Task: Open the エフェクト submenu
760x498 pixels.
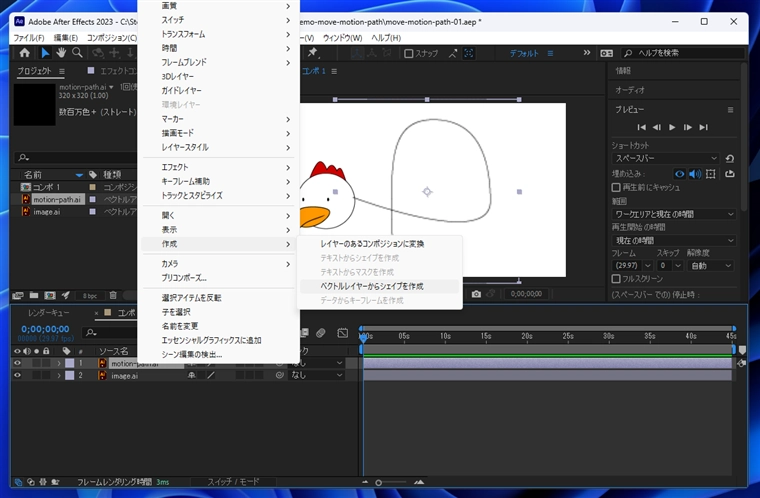Action: (x=219, y=167)
